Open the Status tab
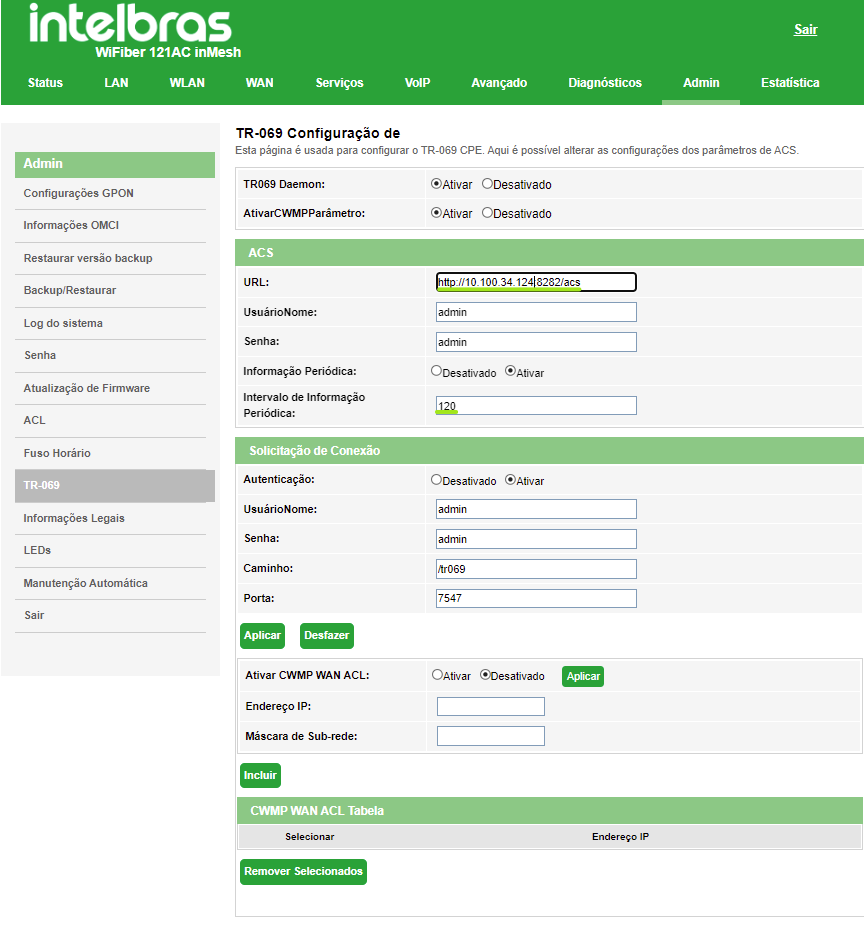 pos(45,83)
